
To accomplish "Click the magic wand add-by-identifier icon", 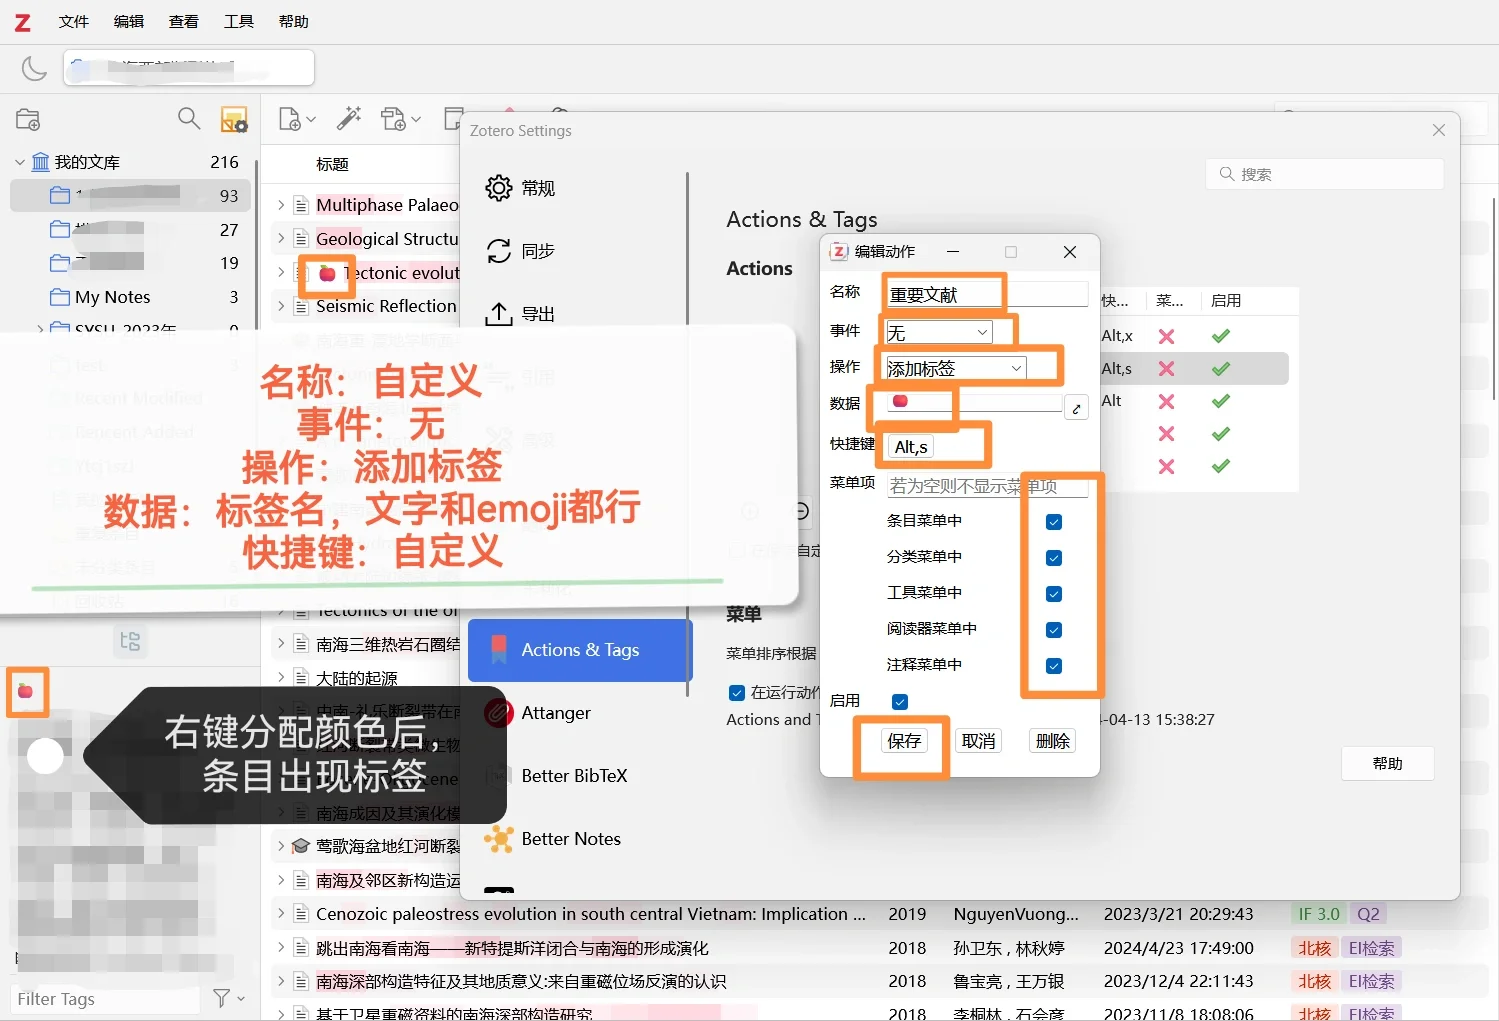I will (348, 118).
